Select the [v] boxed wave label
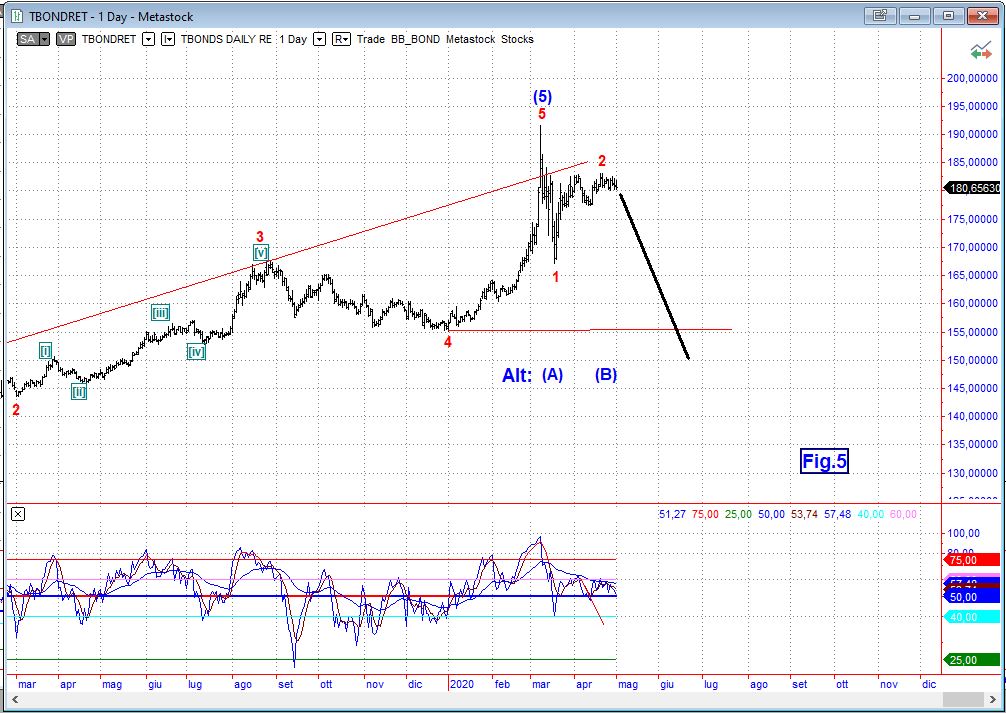1006x713 pixels. click(260, 252)
